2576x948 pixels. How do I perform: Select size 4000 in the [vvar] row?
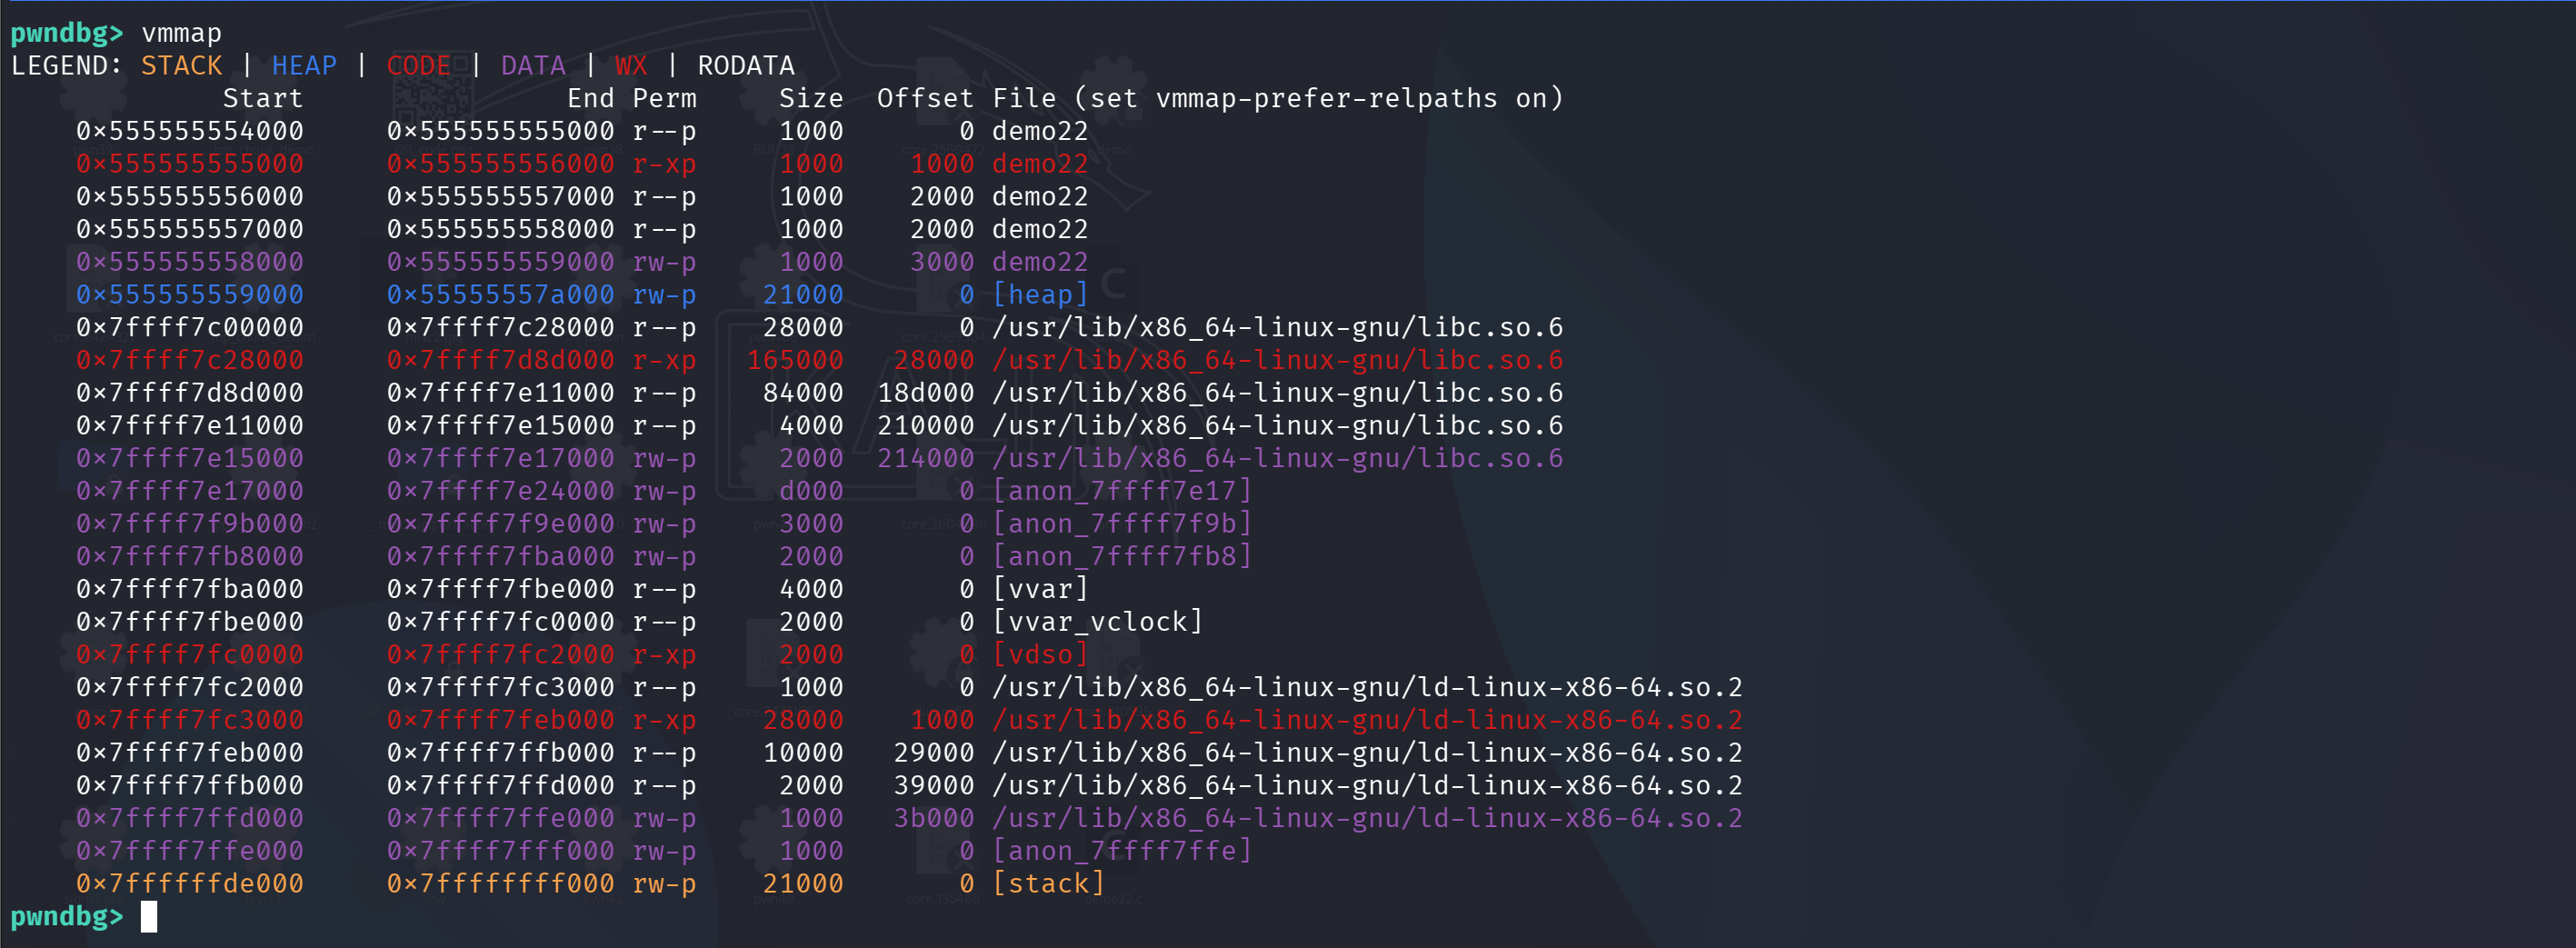click(x=811, y=589)
